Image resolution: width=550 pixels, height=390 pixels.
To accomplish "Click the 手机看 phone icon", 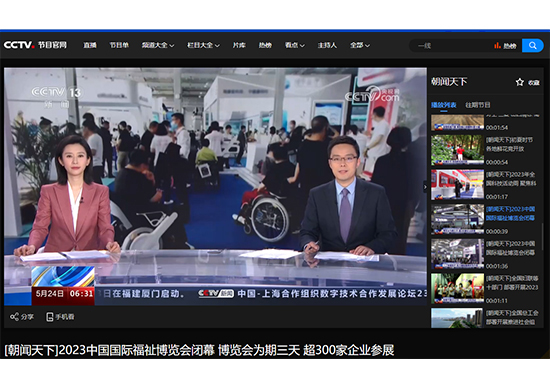I will point(50,317).
